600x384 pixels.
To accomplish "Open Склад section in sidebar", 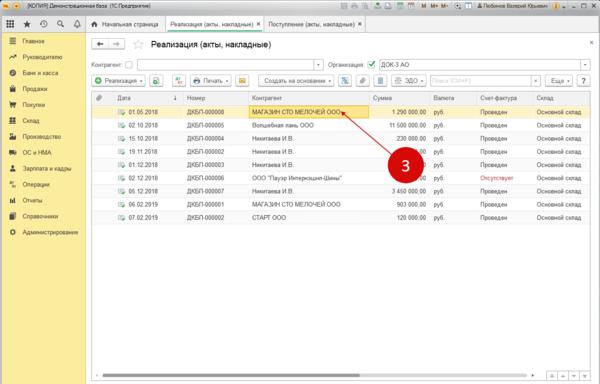I will pyautogui.click(x=31, y=120).
